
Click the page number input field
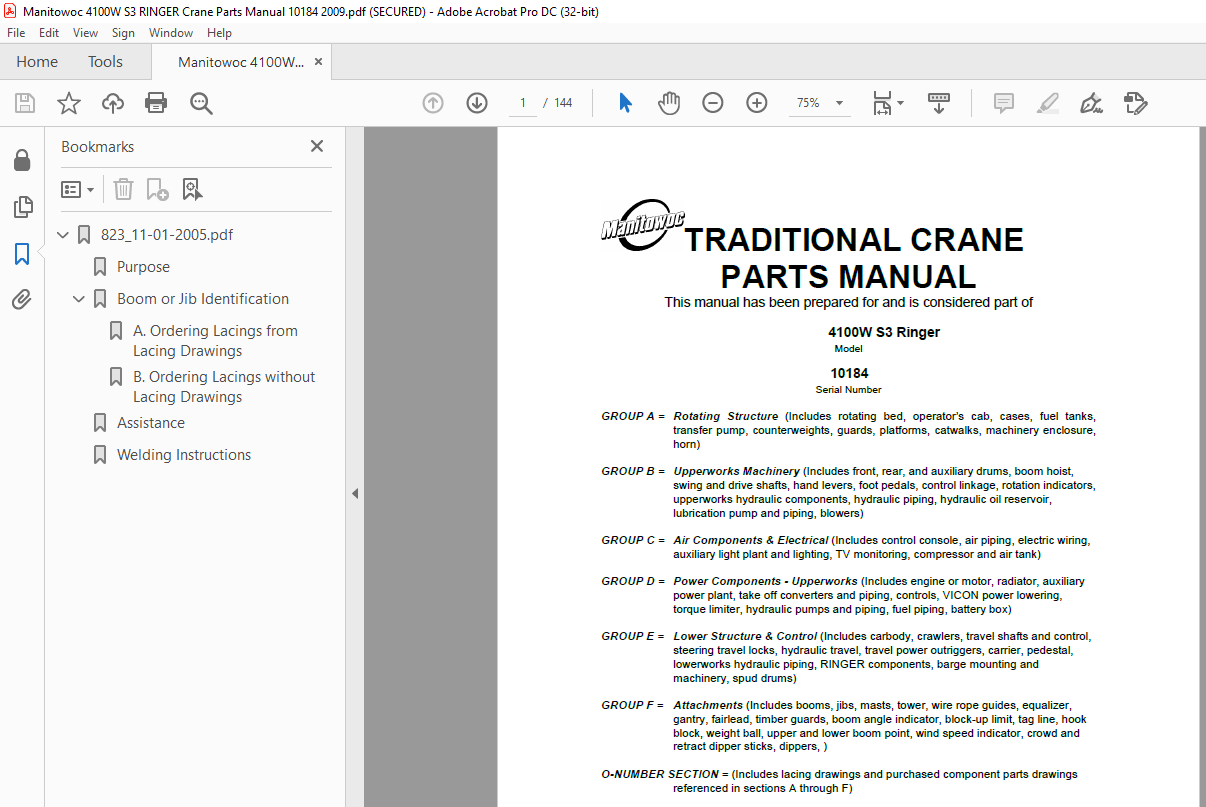(522, 103)
